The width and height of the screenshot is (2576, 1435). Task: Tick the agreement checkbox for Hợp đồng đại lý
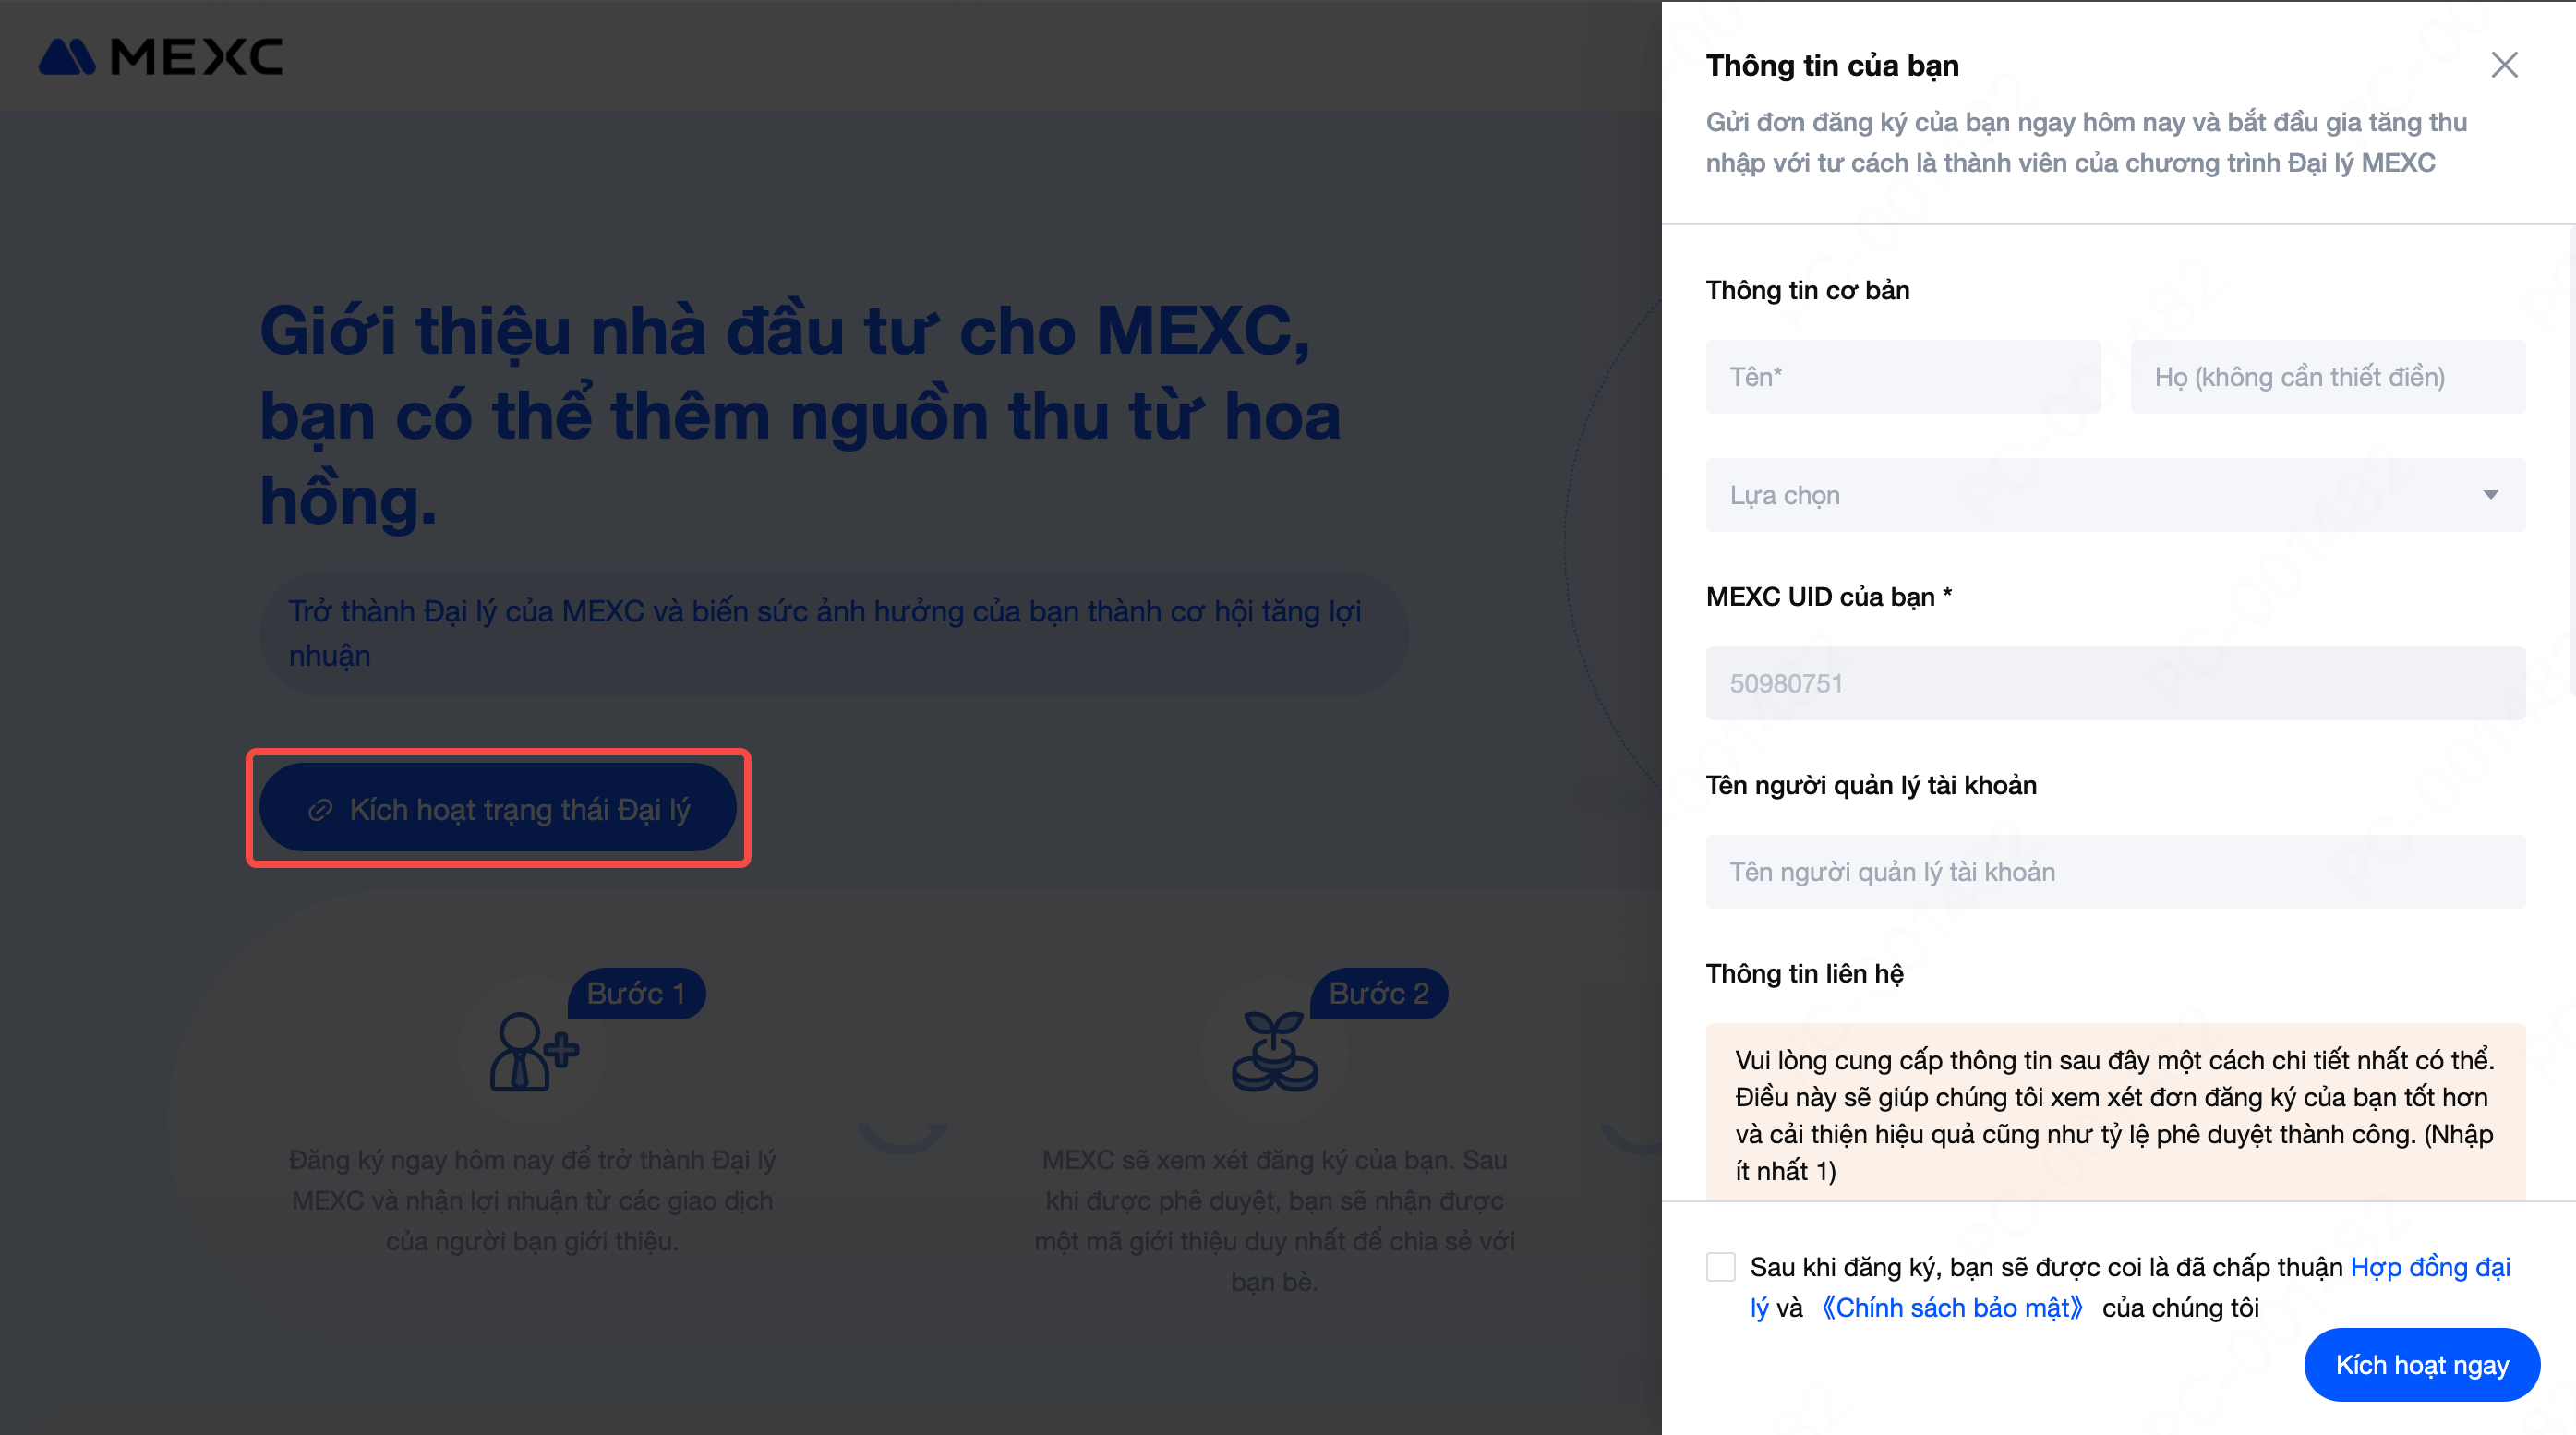[1720, 1266]
